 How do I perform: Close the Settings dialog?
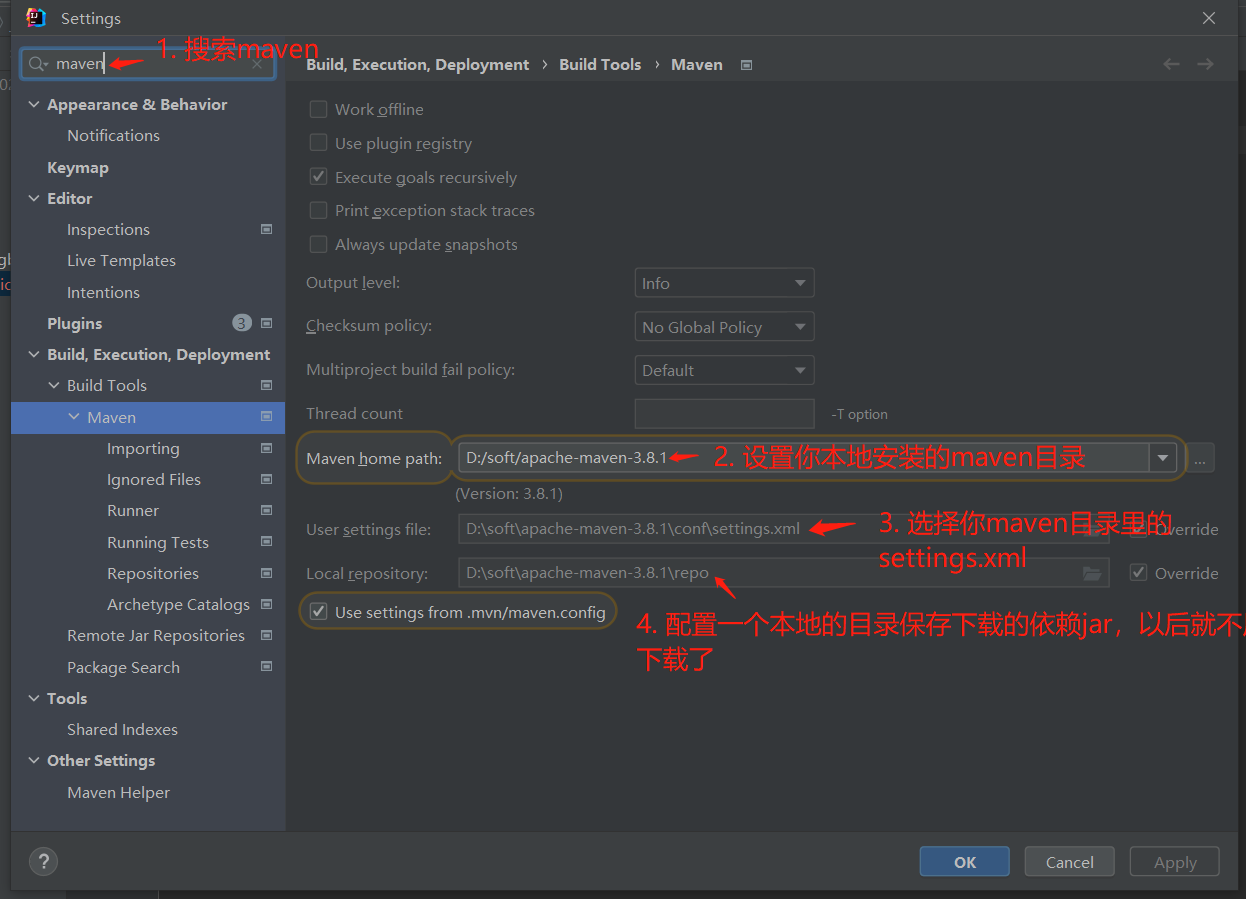coord(1209,18)
